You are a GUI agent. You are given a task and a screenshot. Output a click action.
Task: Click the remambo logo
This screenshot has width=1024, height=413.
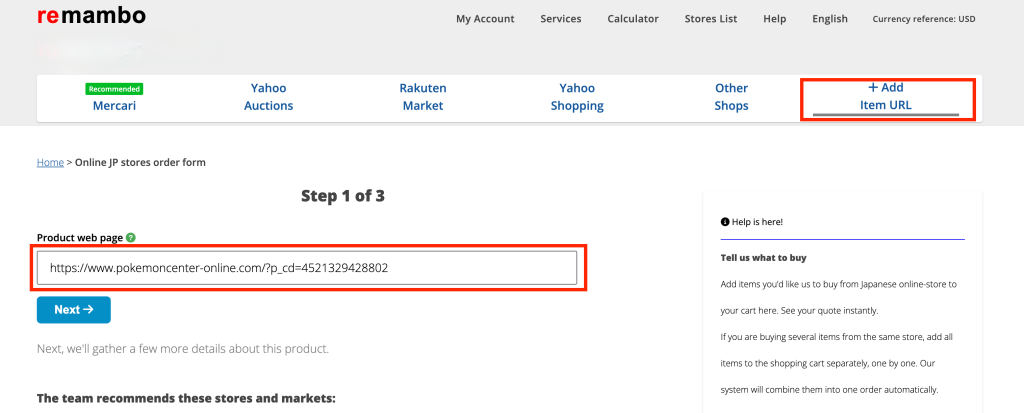(91, 16)
